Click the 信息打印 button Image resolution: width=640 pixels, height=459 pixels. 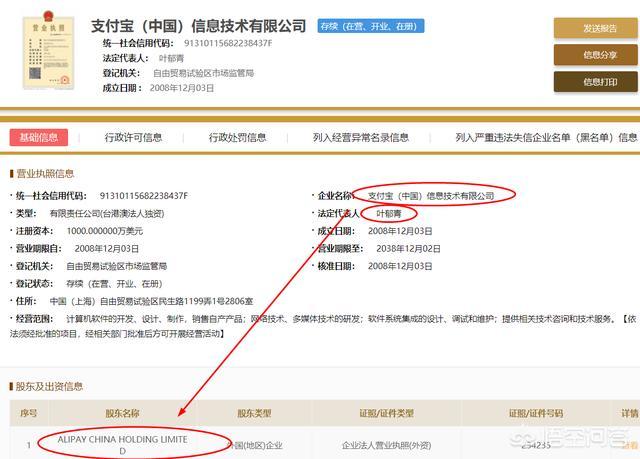pos(596,82)
